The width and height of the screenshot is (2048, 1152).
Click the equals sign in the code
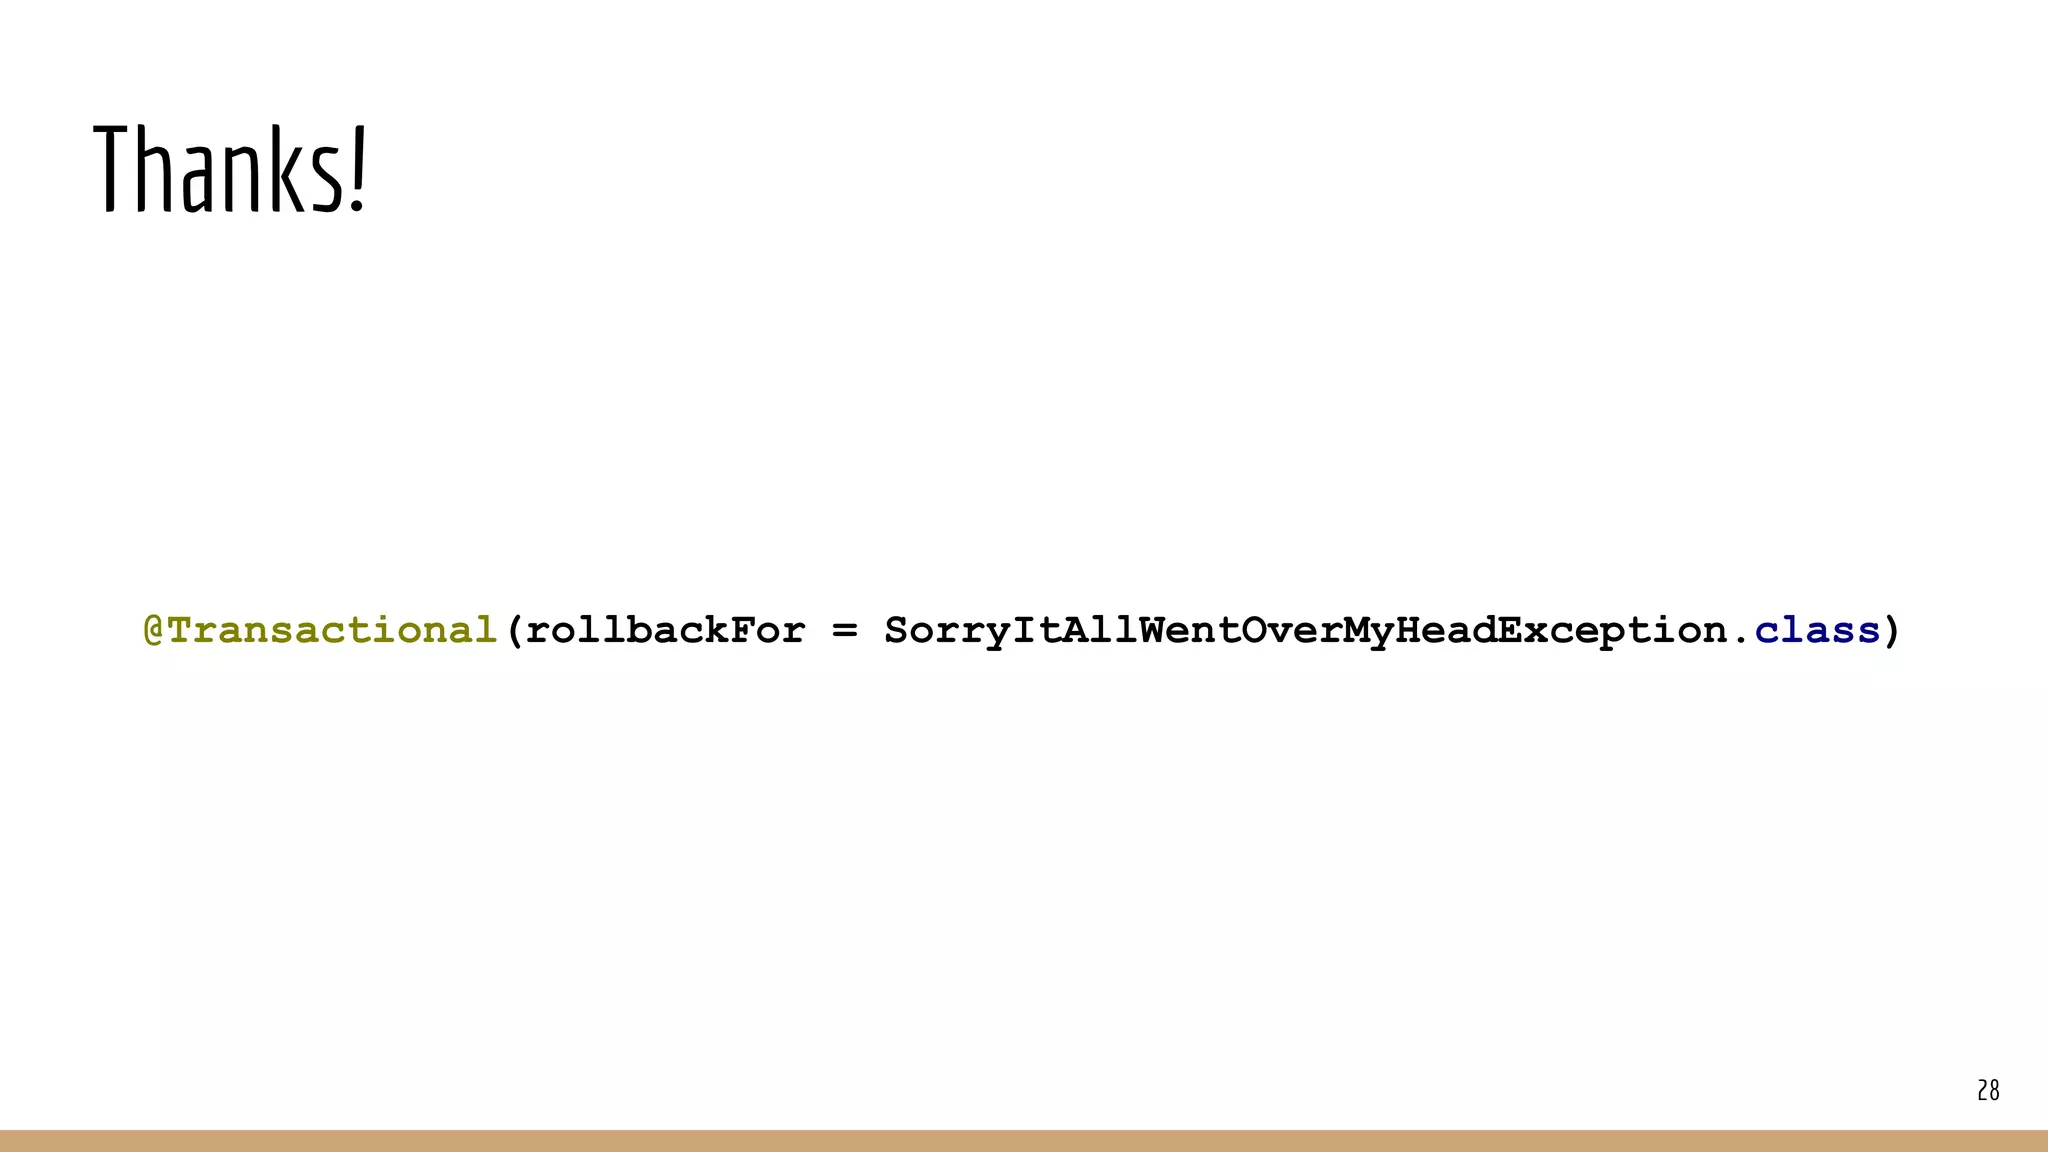click(845, 631)
